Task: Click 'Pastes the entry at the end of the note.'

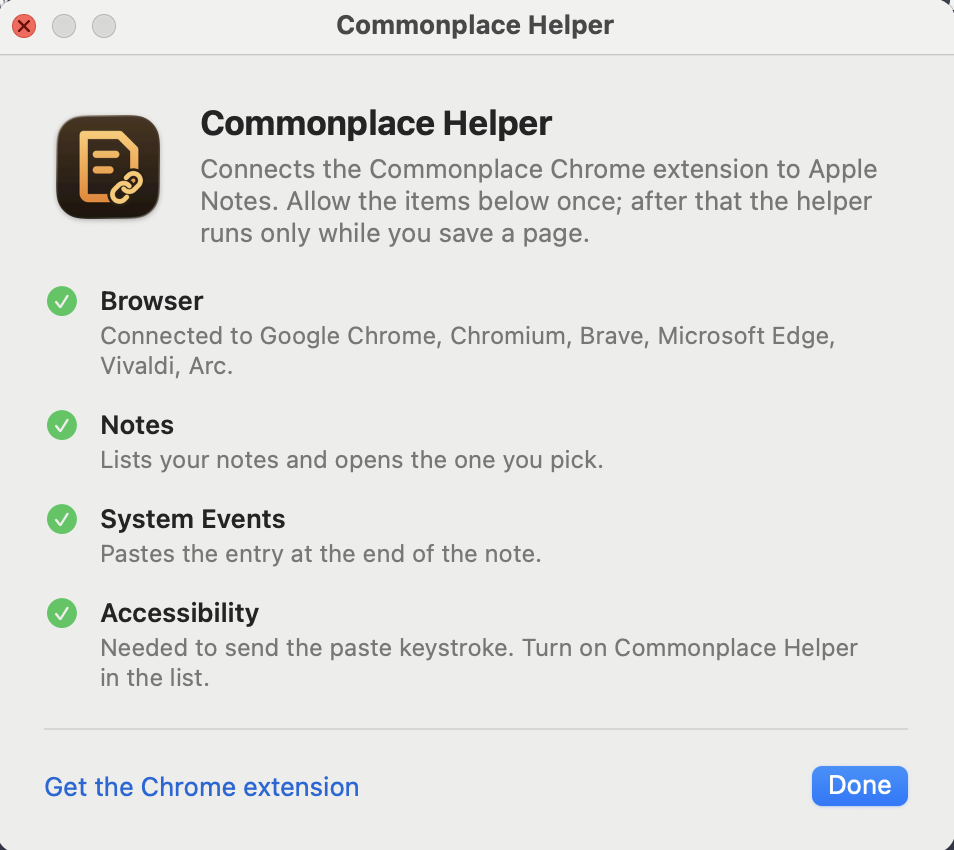Action: pyautogui.click(x=321, y=554)
